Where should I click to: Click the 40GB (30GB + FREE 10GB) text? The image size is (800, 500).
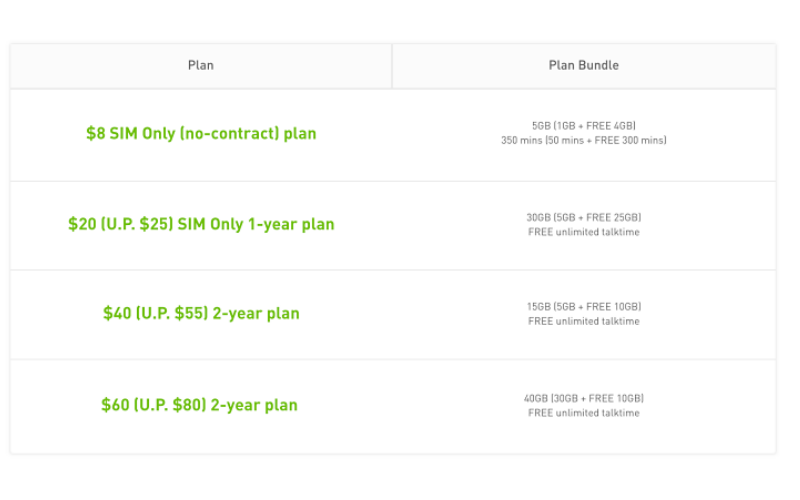point(583,398)
